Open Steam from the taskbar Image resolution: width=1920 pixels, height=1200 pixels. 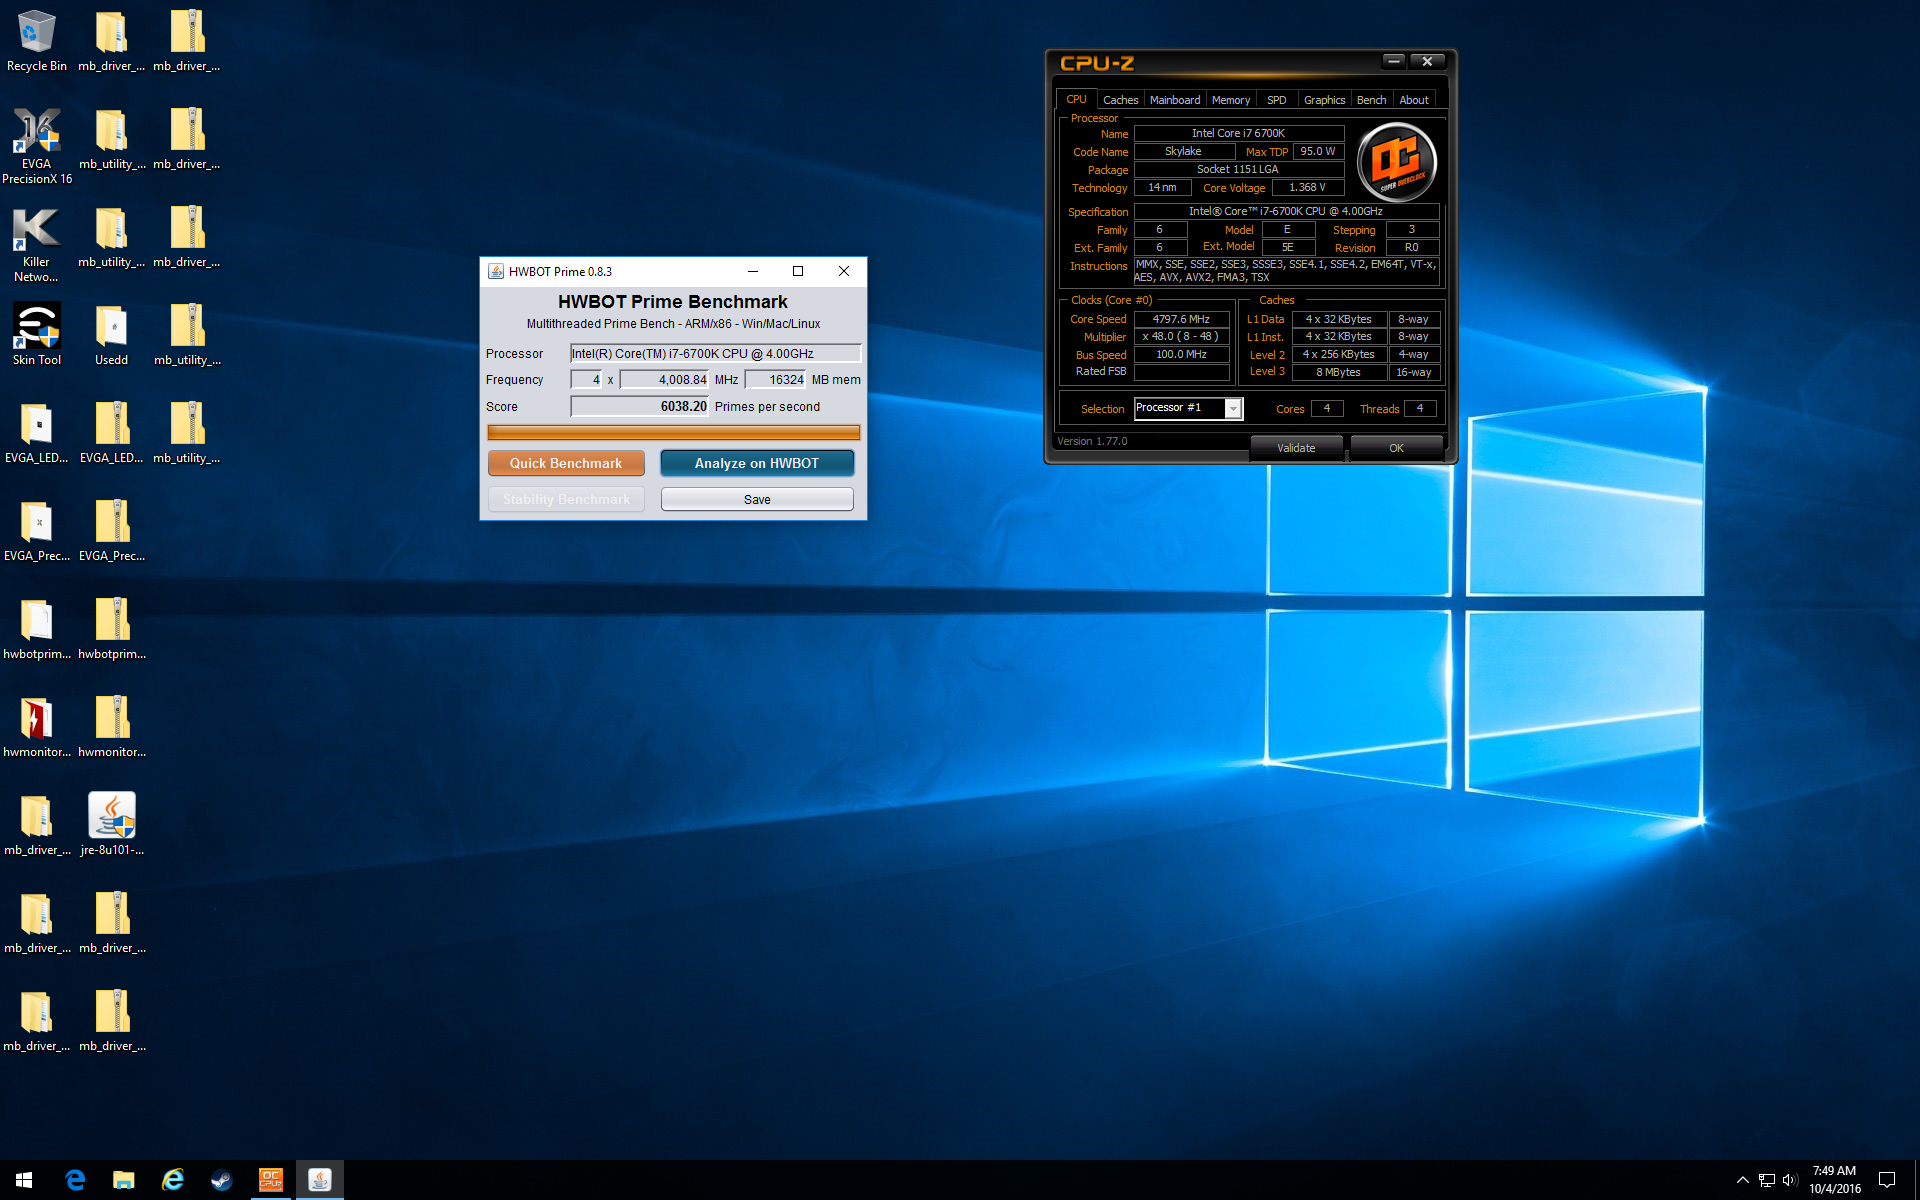click(x=222, y=1180)
